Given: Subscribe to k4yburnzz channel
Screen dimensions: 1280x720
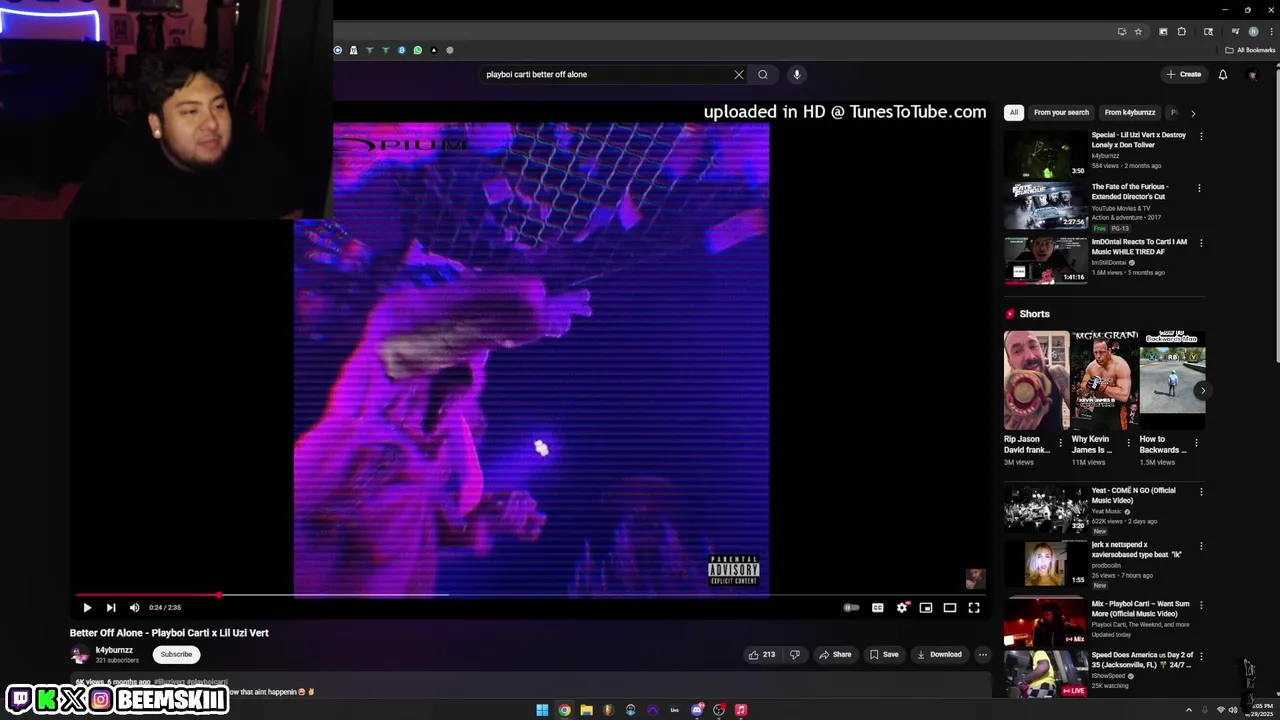Looking at the screenshot, I should point(176,654).
